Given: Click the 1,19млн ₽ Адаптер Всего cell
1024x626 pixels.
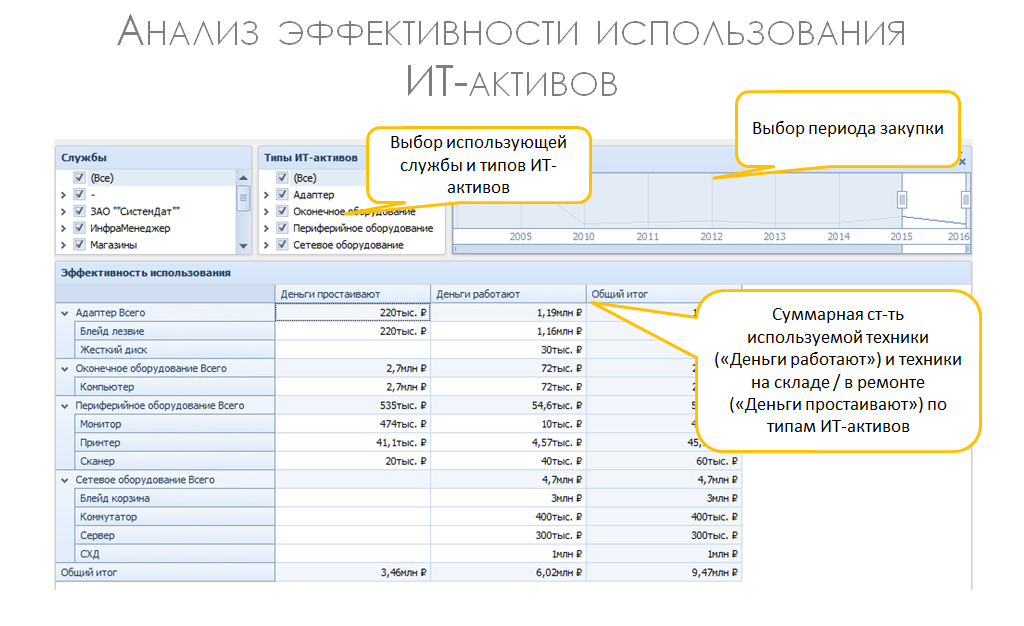Looking at the screenshot, I should [508, 313].
